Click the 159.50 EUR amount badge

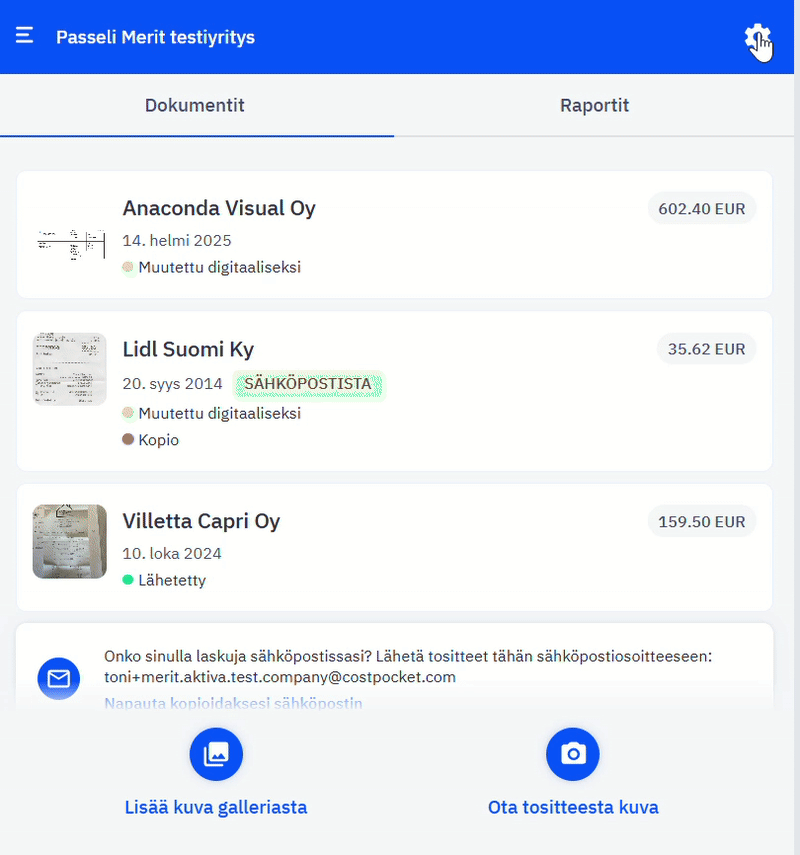(702, 521)
